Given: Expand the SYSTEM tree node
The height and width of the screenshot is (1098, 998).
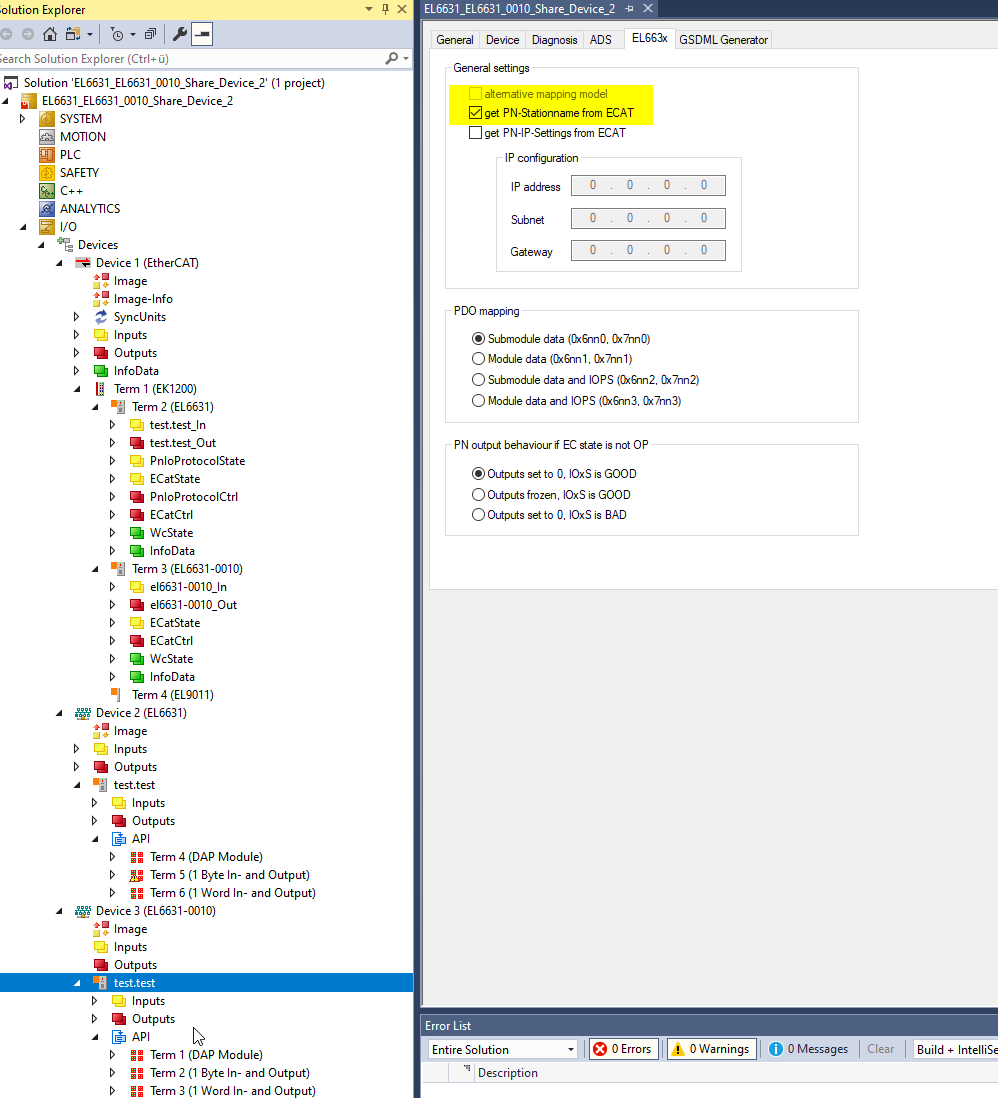Looking at the screenshot, I should (x=24, y=119).
